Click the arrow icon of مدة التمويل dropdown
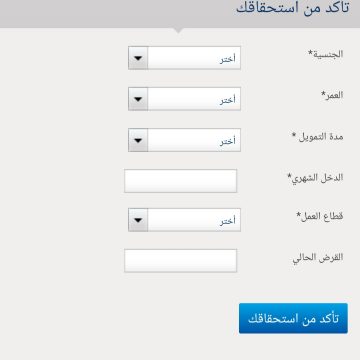The height and width of the screenshot is (360, 360). [138, 140]
